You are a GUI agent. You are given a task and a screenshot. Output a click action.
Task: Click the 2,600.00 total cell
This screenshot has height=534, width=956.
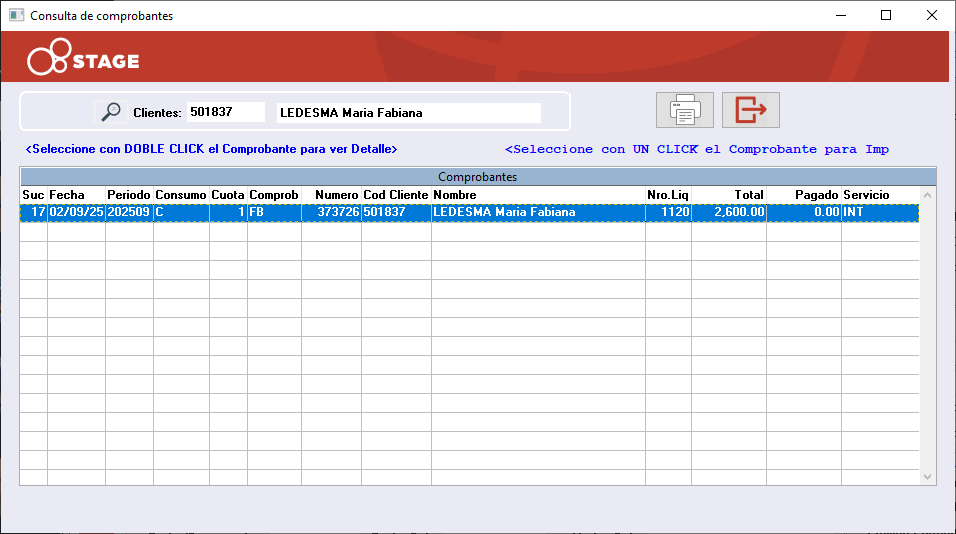[729, 212]
